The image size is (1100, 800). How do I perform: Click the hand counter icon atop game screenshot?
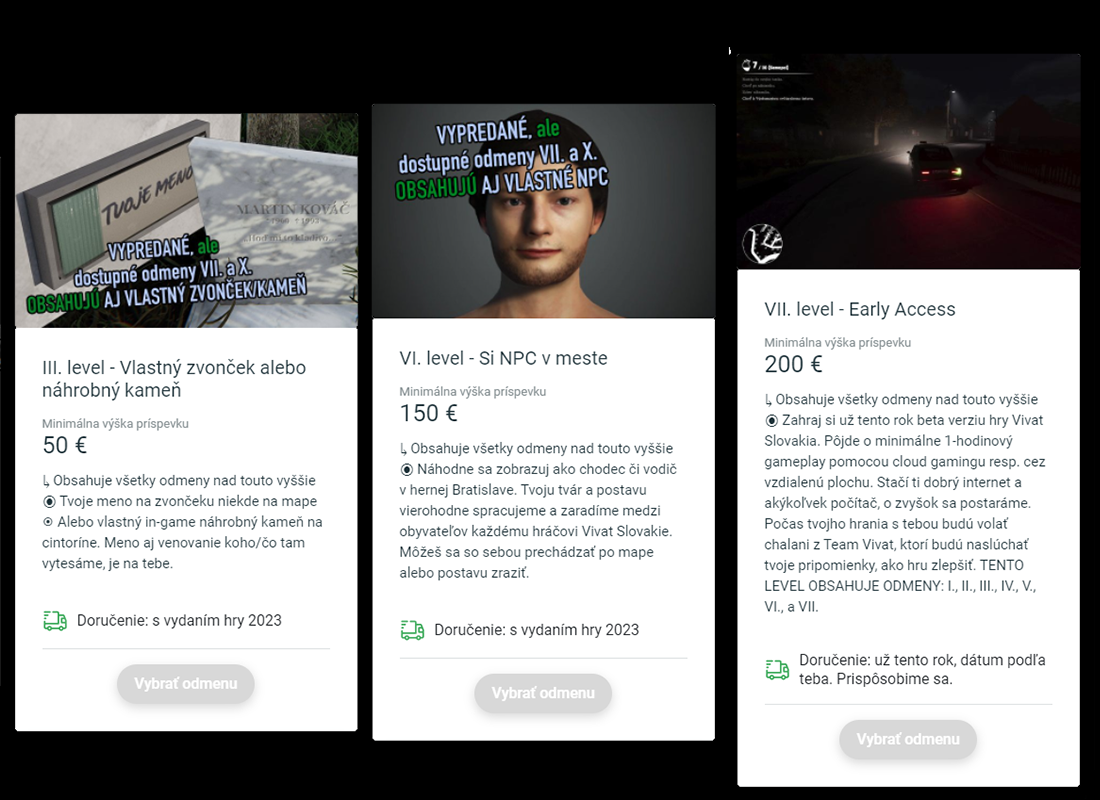point(746,65)
